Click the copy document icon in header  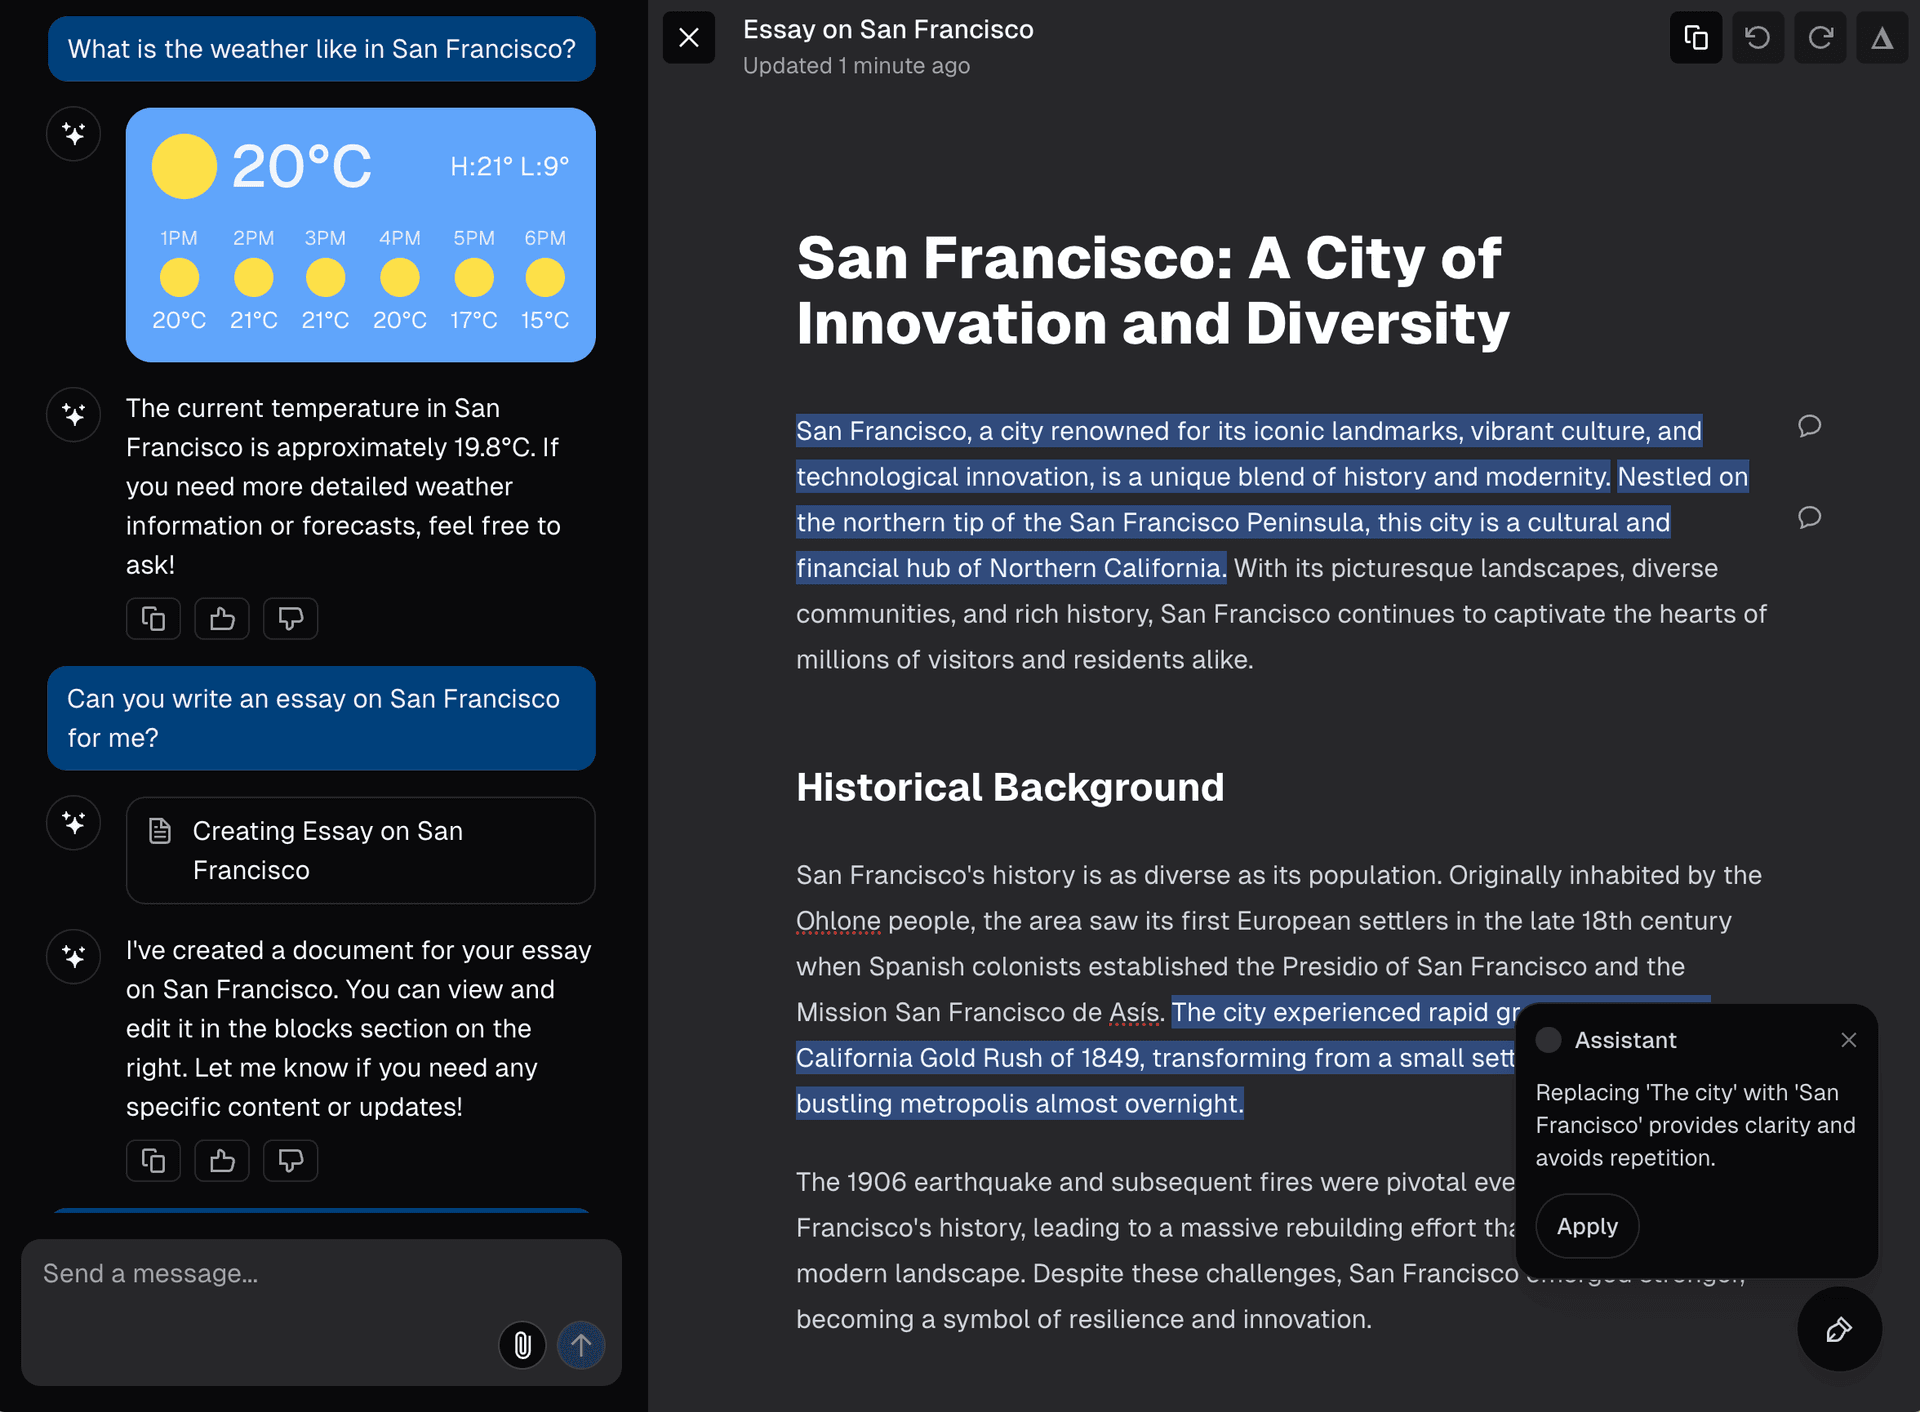(1695, 38)
